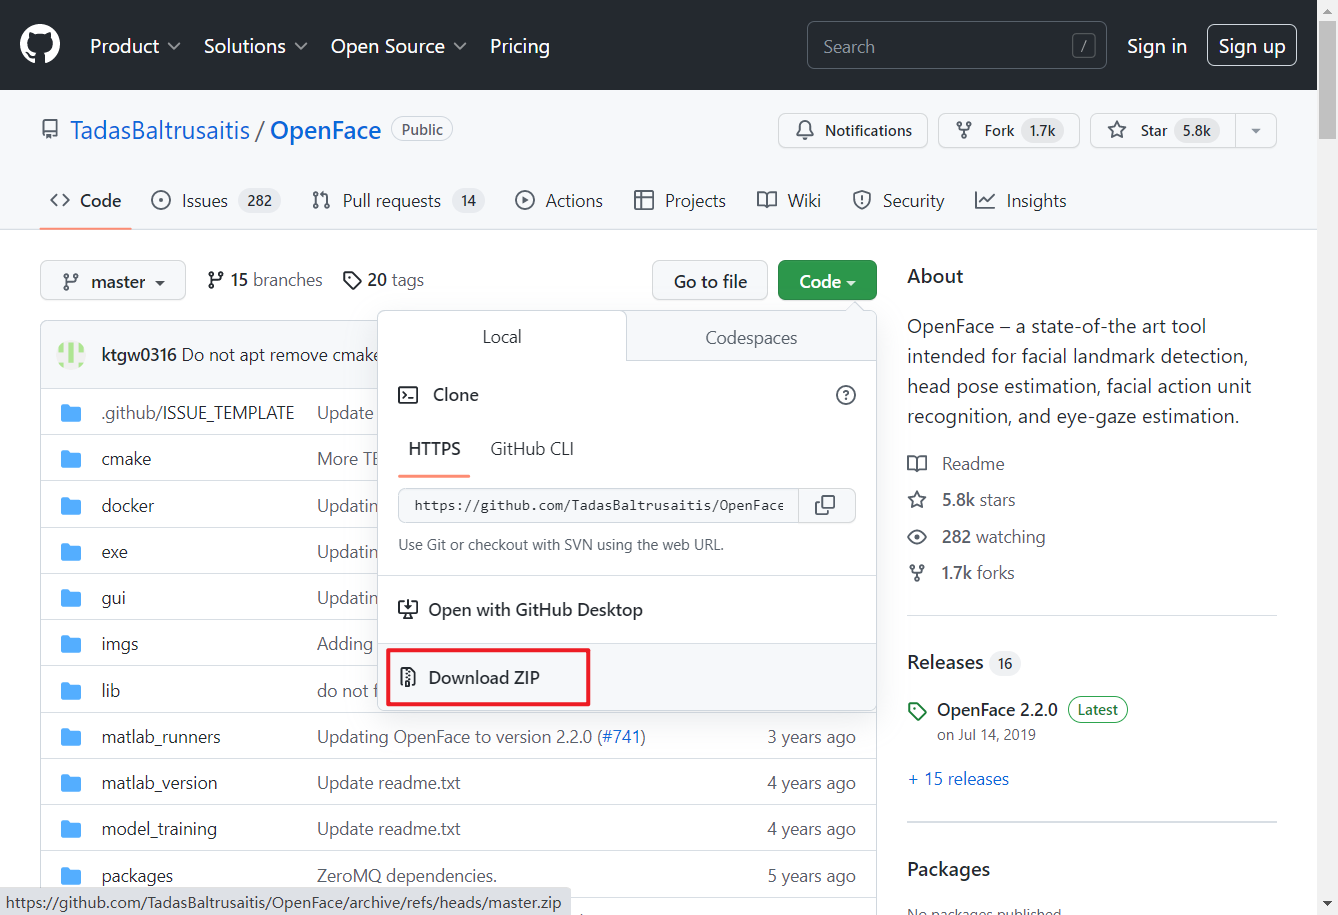Open the packages folder
This screenshot has height=915, width=1338.
[x=137, y=875]
